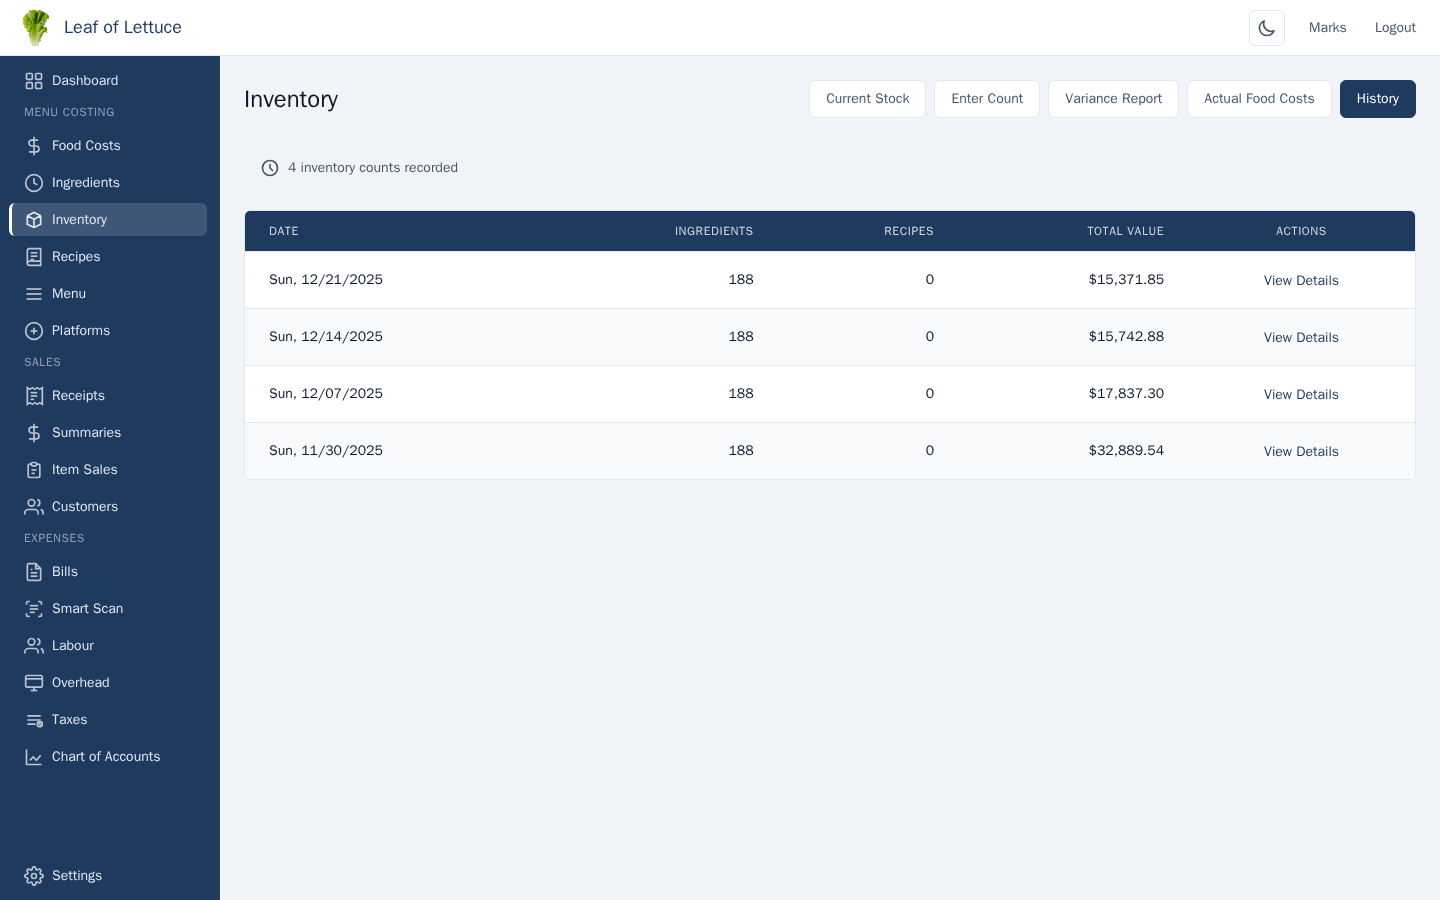View Details for the 12/21/2025 count
Viewport: 1440px width, 900px height.
1301,280
